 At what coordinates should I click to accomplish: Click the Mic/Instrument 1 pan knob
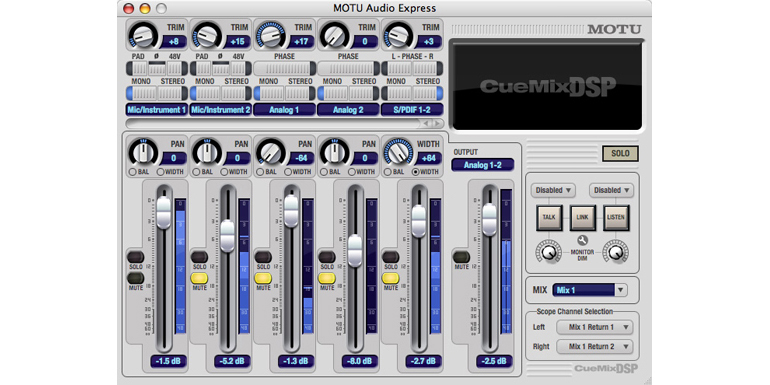pyautogui.click(x=143, y=152)
